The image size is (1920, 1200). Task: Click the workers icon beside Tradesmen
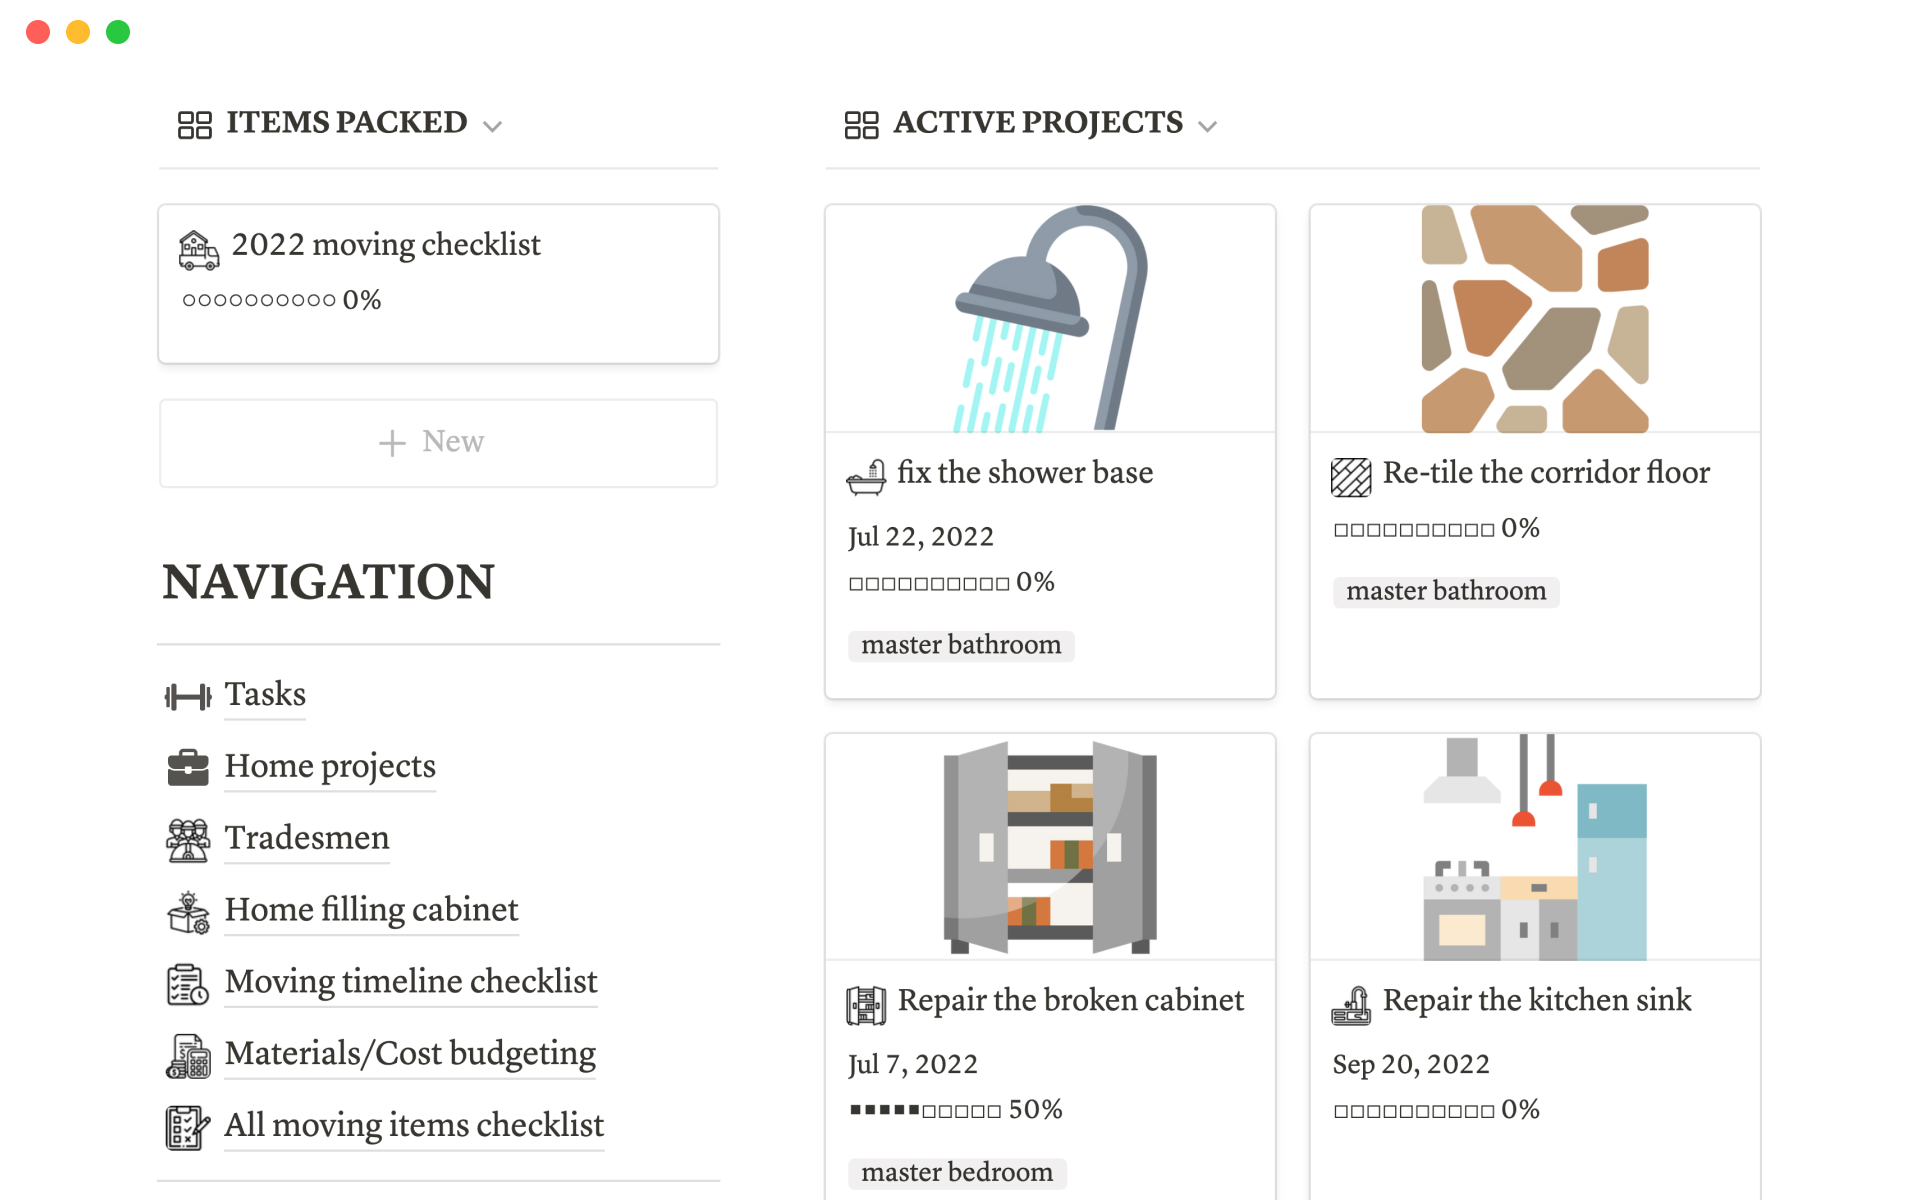188,840
